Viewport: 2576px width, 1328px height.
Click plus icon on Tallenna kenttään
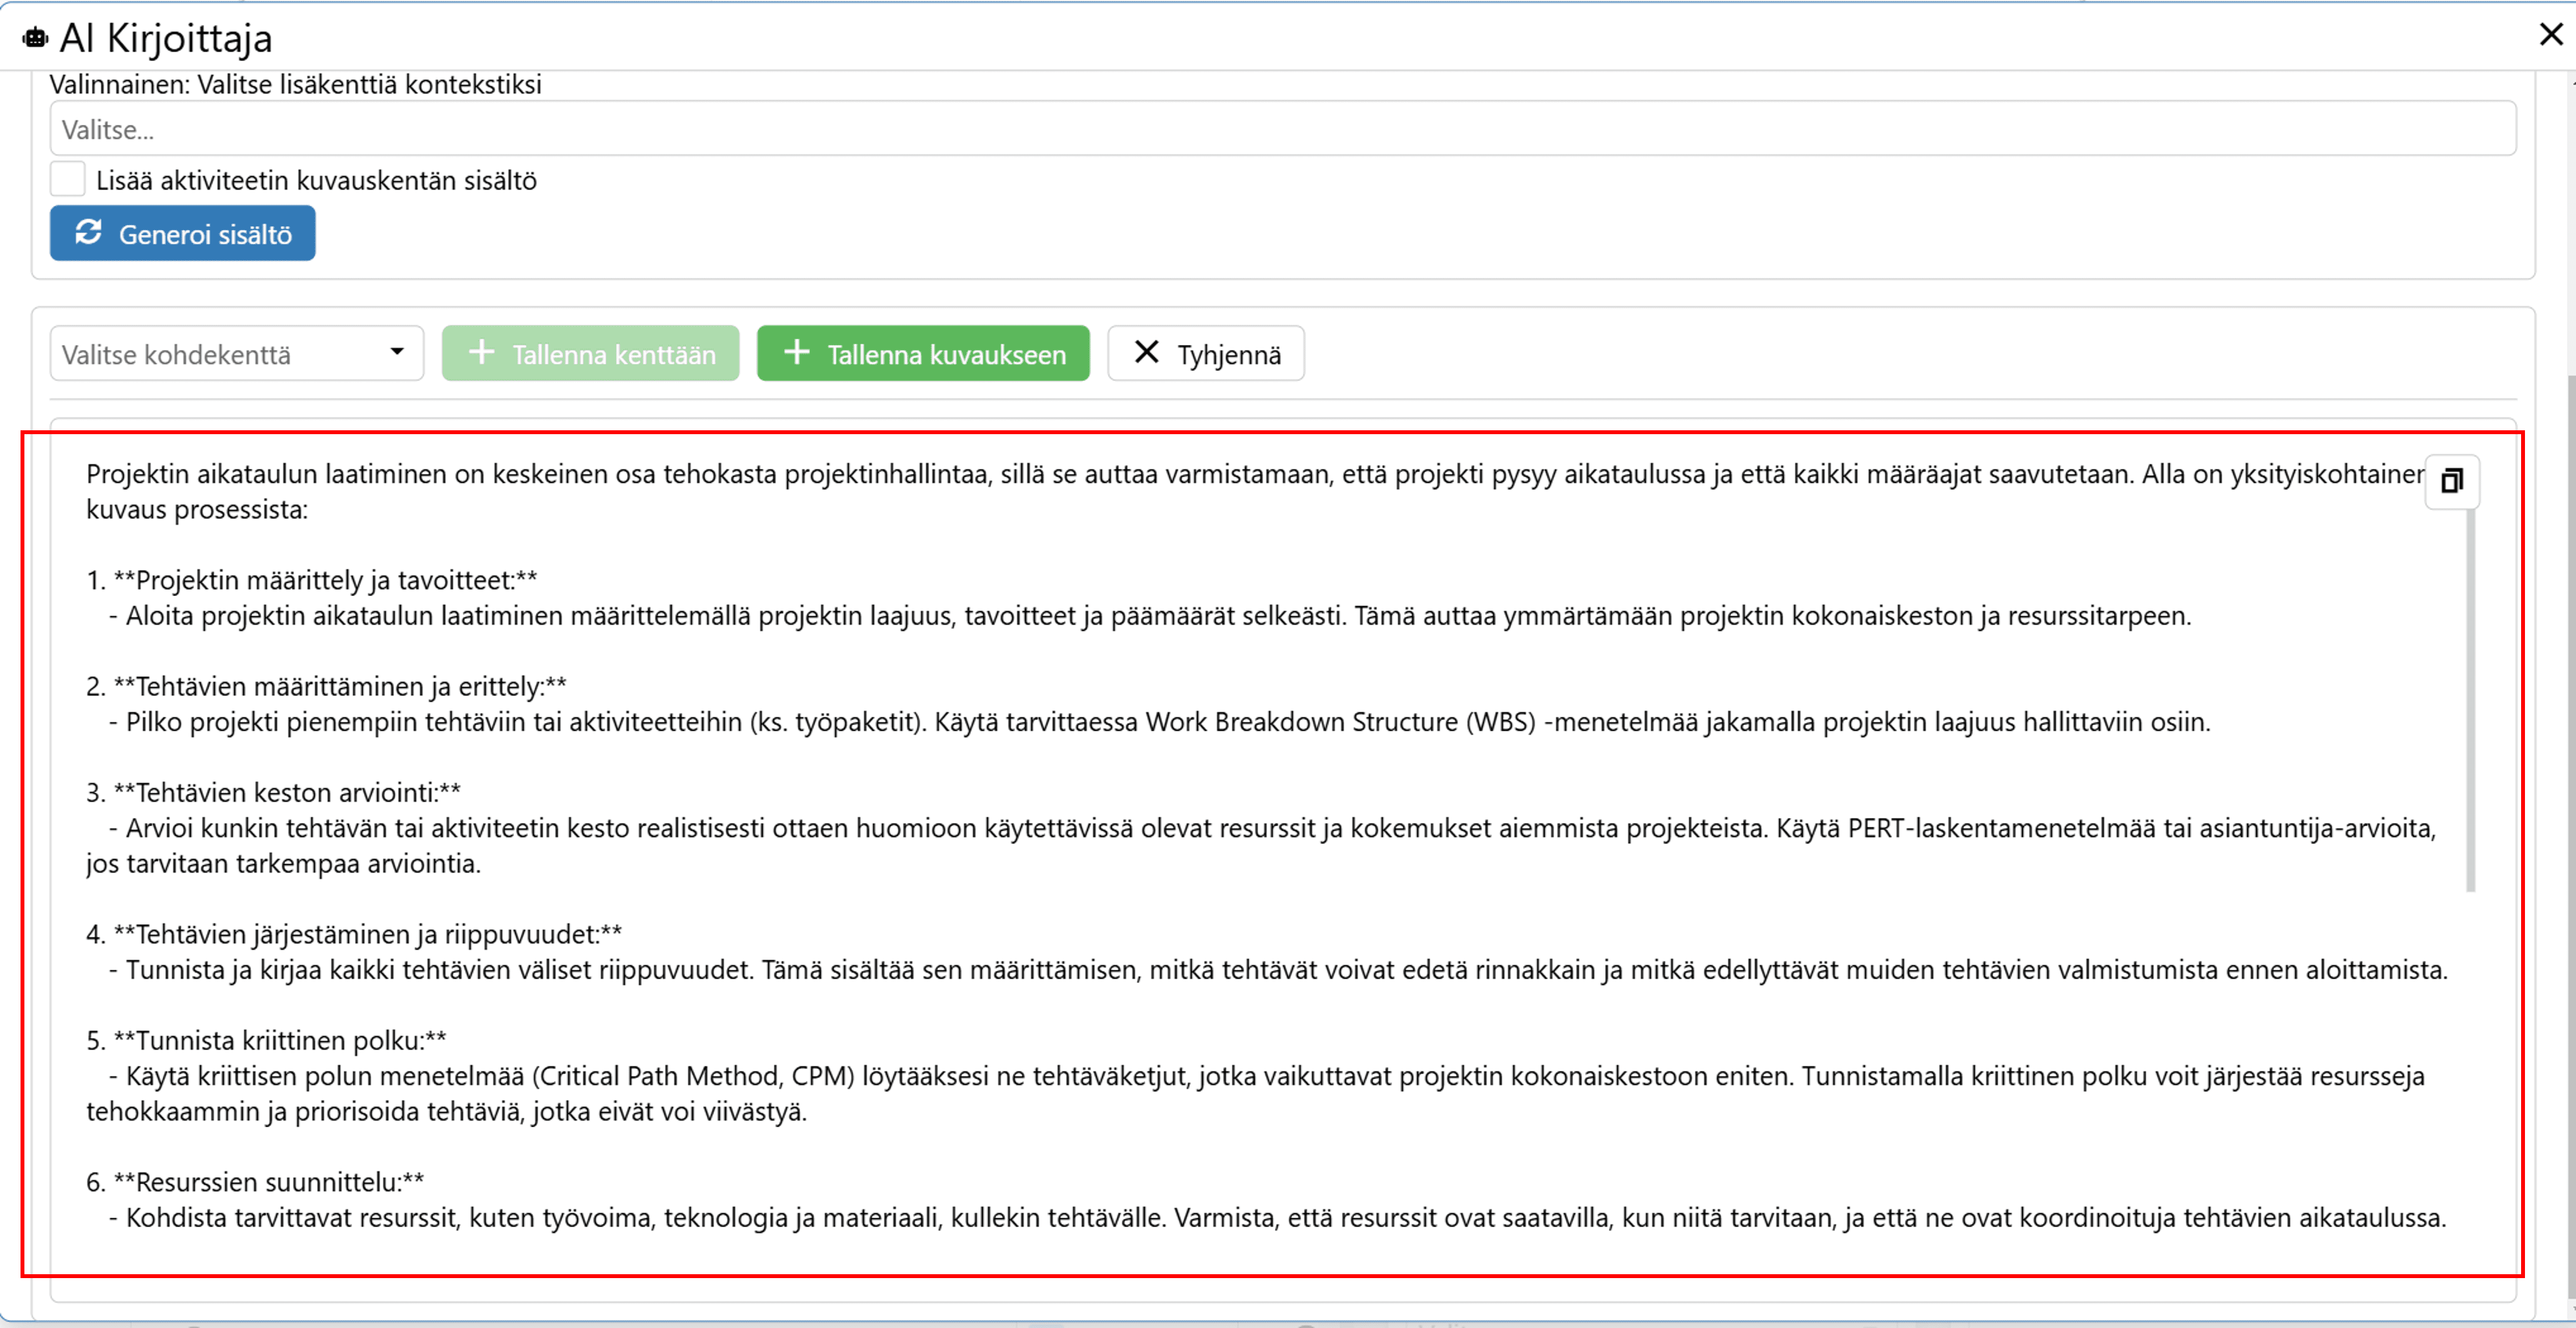click(x=481, y=352)
